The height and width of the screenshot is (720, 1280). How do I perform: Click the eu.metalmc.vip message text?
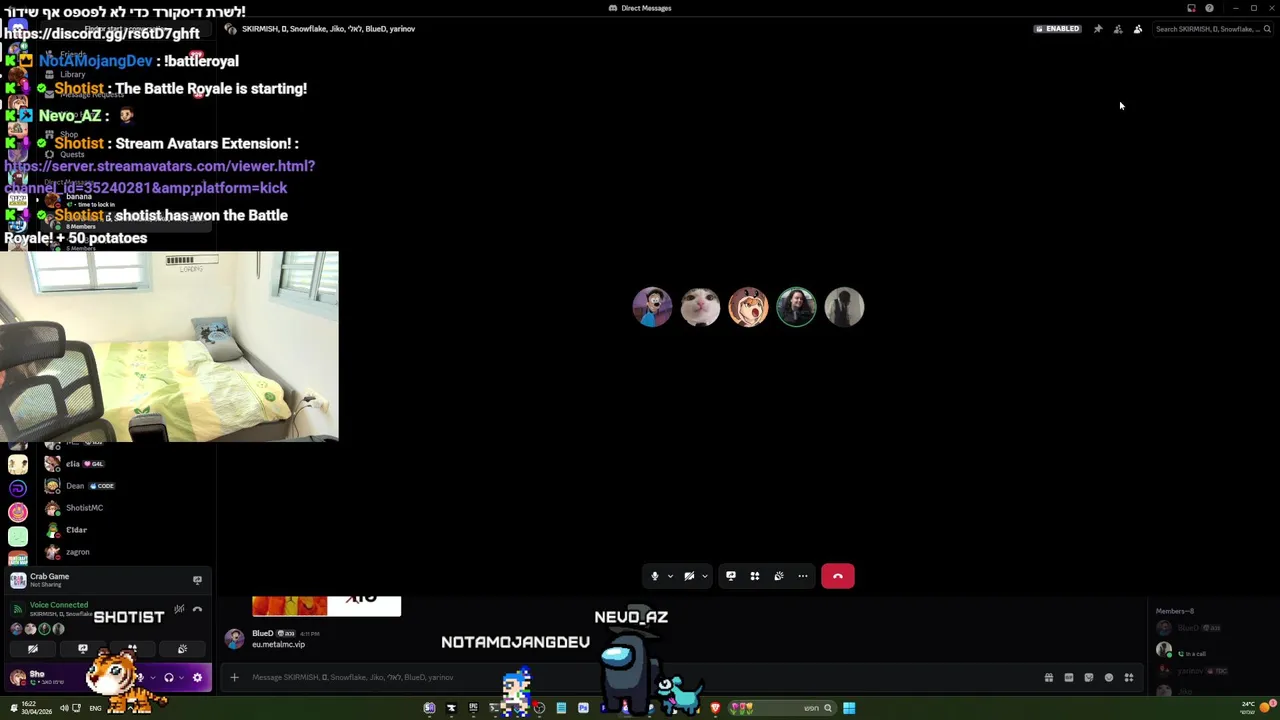(279, 645)
